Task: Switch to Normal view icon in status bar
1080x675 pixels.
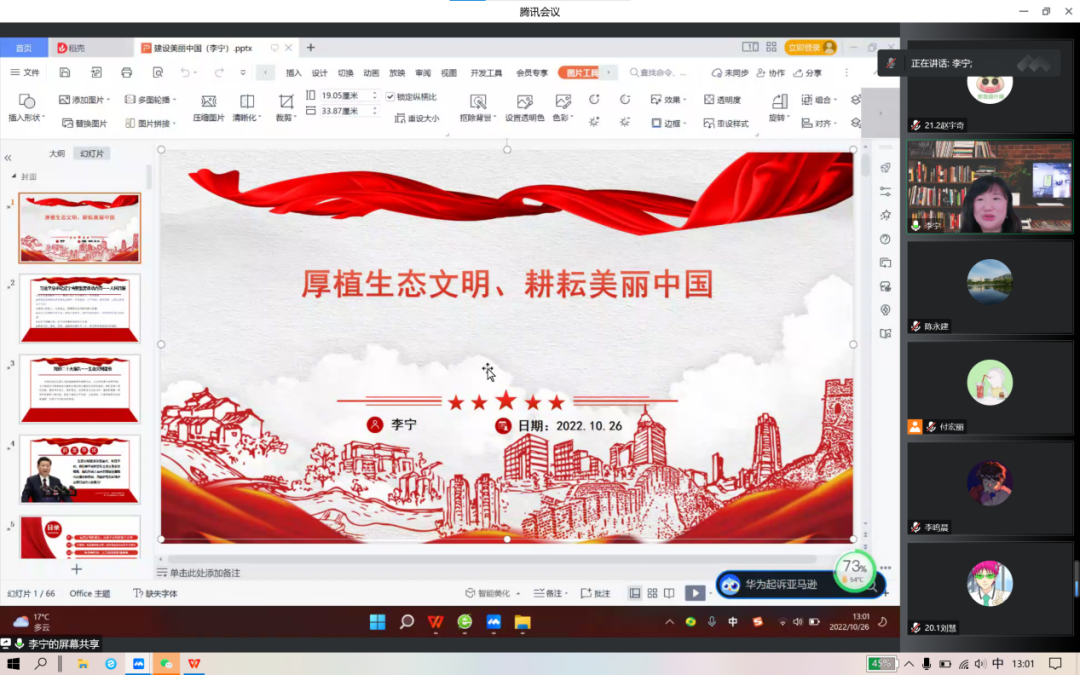Action: pyautogui.click(x=634, y=593)
